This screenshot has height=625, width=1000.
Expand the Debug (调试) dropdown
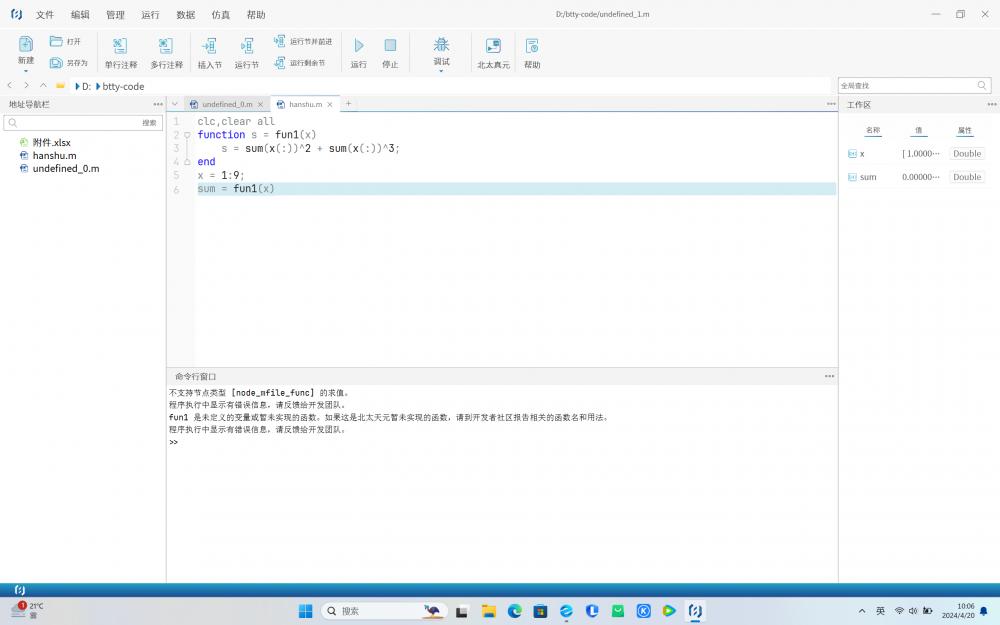(x=441, y=71)
